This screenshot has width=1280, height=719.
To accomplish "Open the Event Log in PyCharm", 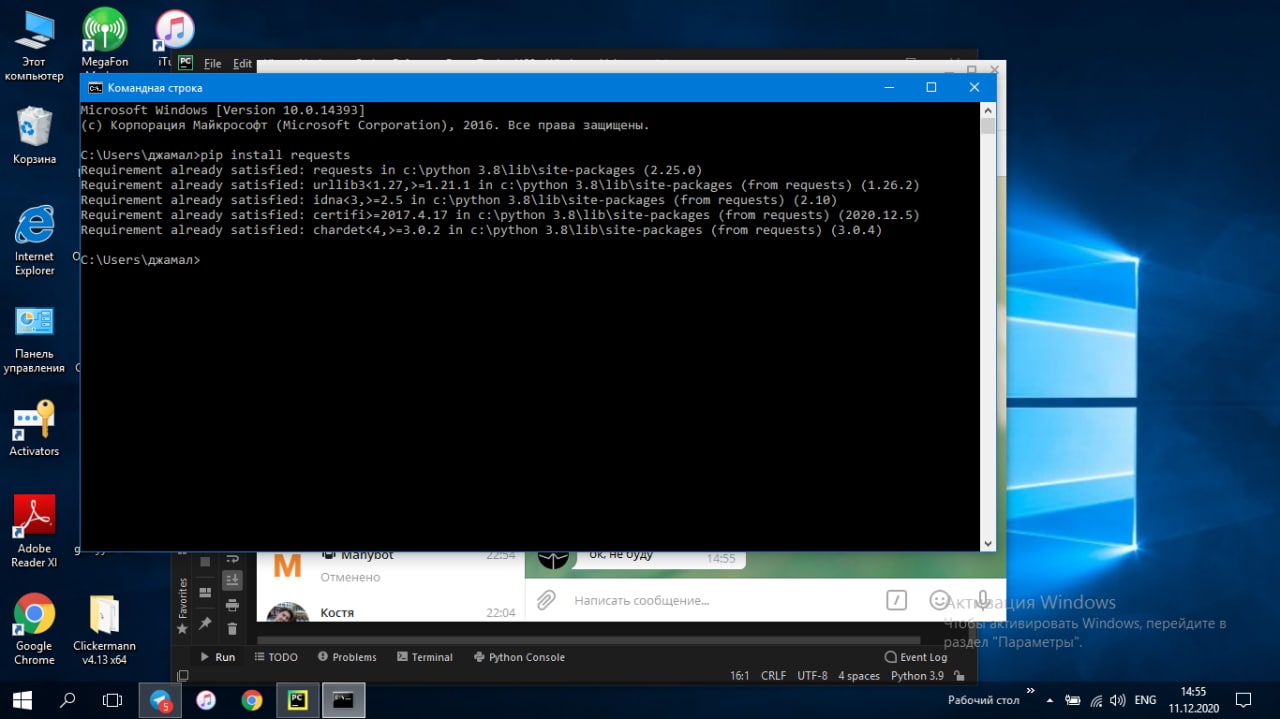I will tap(916, 657).
